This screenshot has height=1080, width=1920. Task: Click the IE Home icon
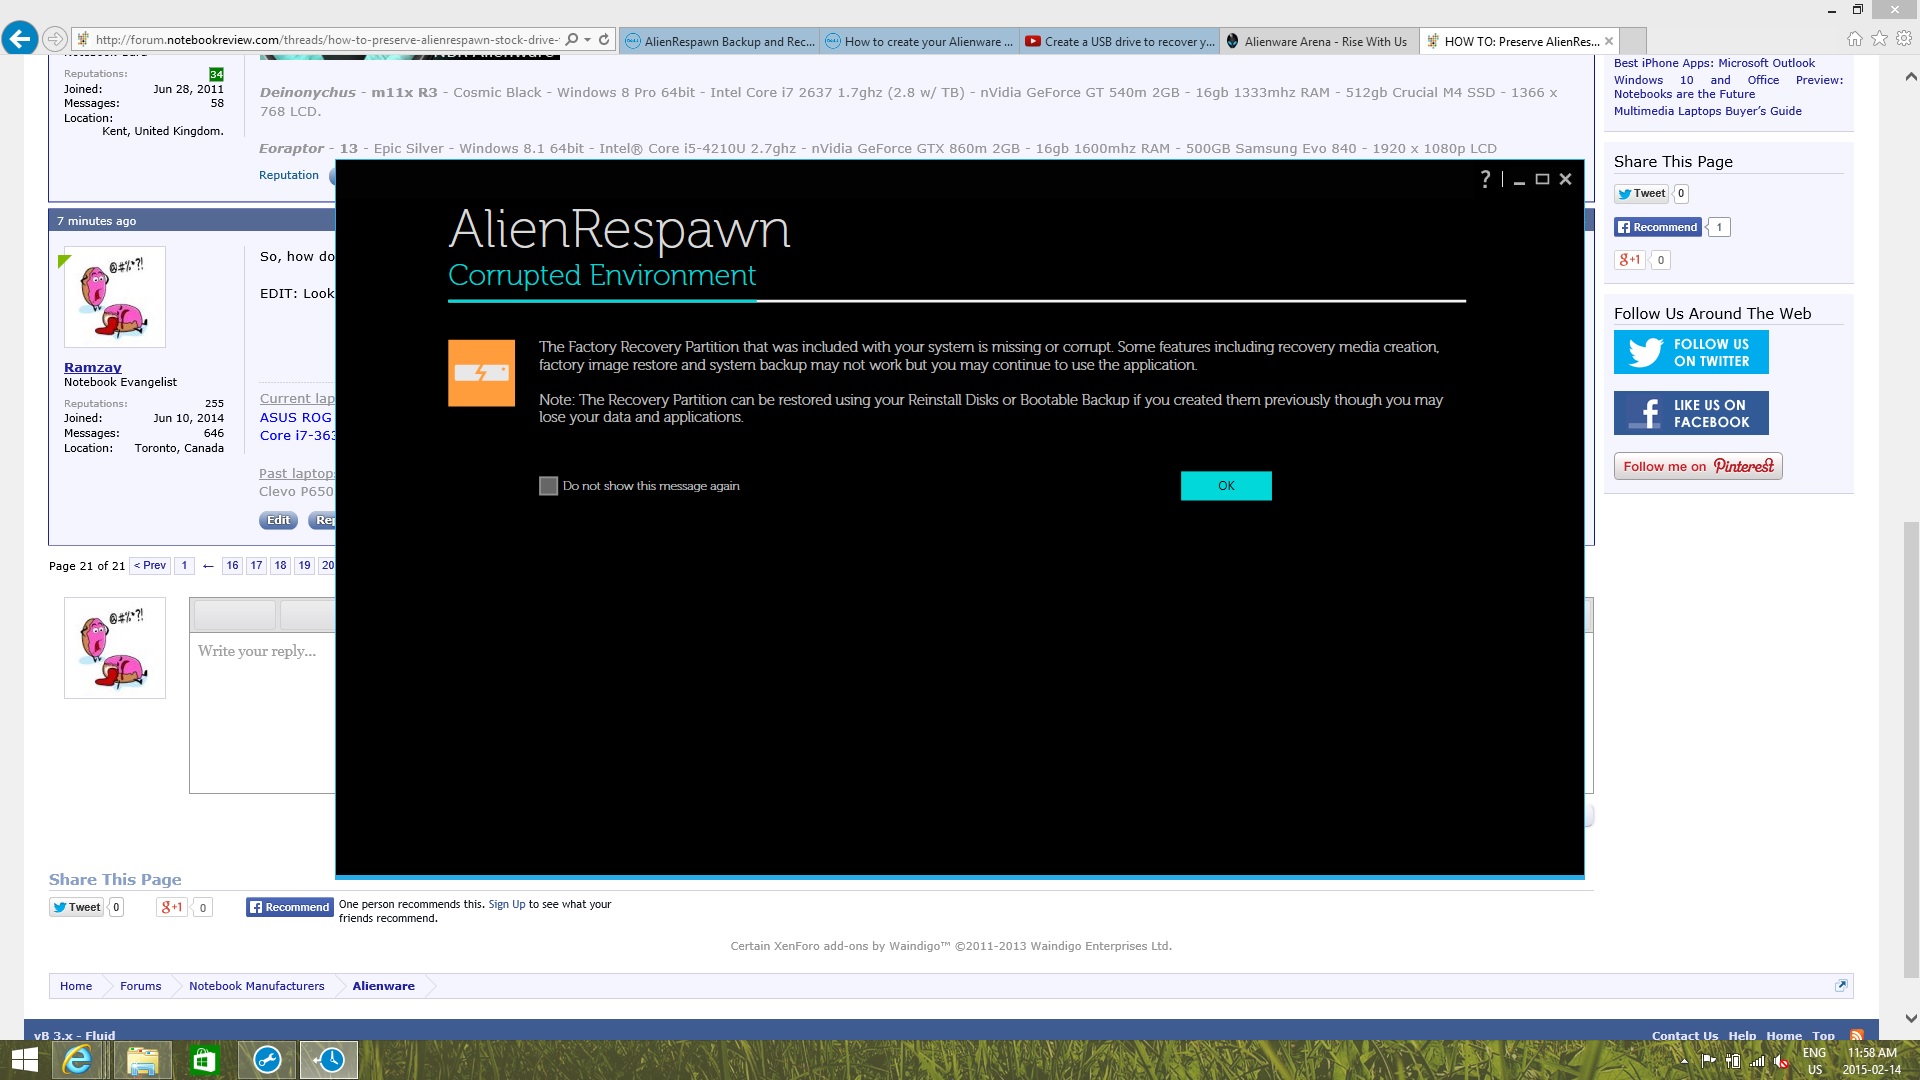1855,39
